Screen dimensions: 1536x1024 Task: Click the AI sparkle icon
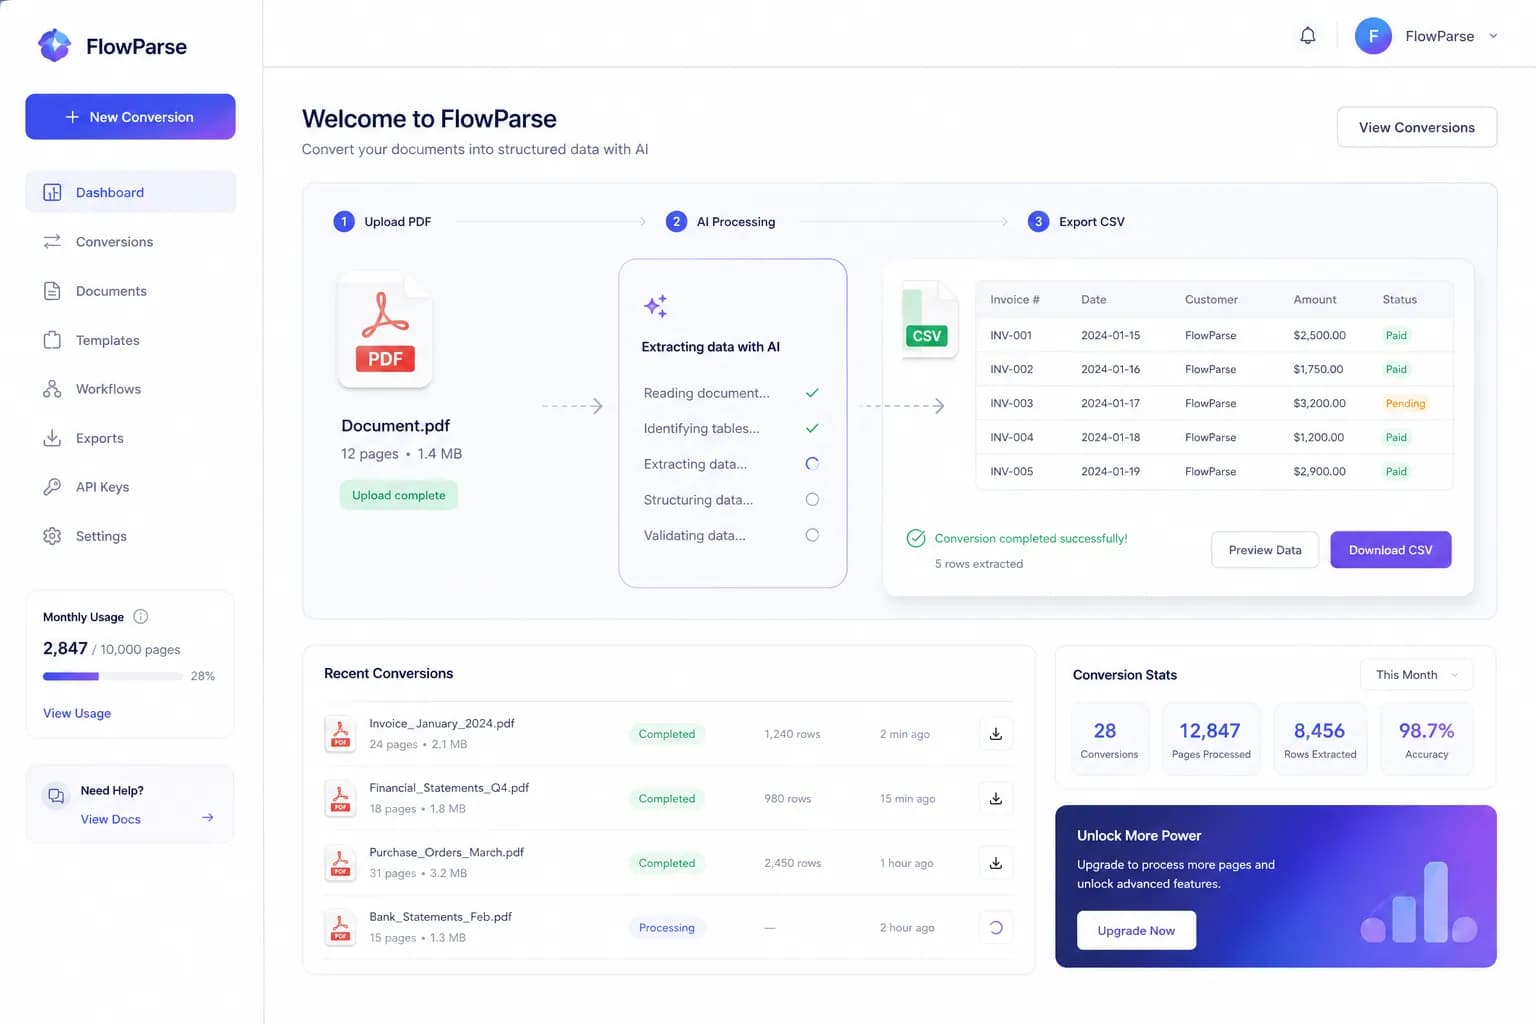[x=655, y=306]
